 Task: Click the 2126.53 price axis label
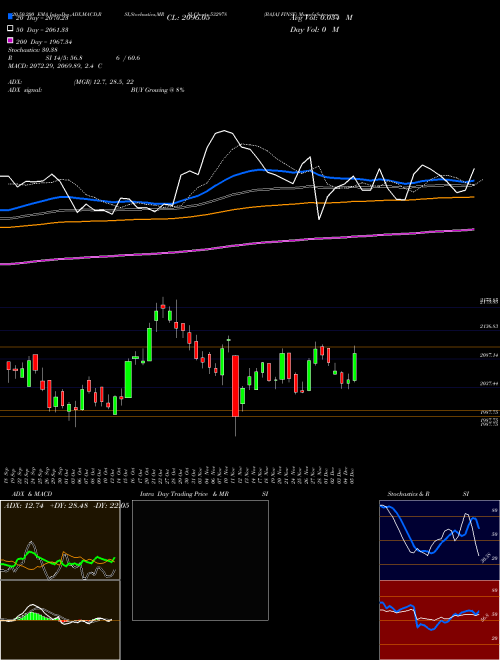coord(489,326)
